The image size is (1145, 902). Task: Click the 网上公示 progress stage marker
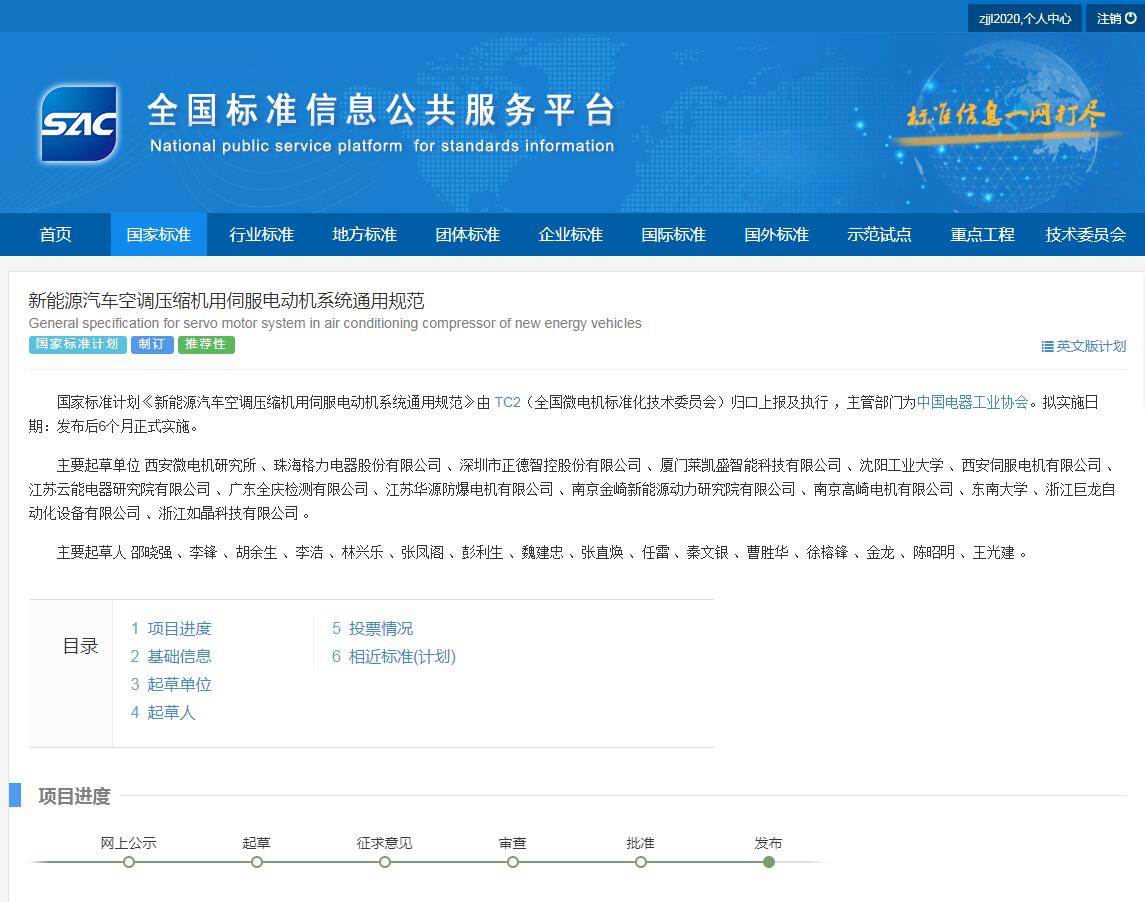(129, 861)
